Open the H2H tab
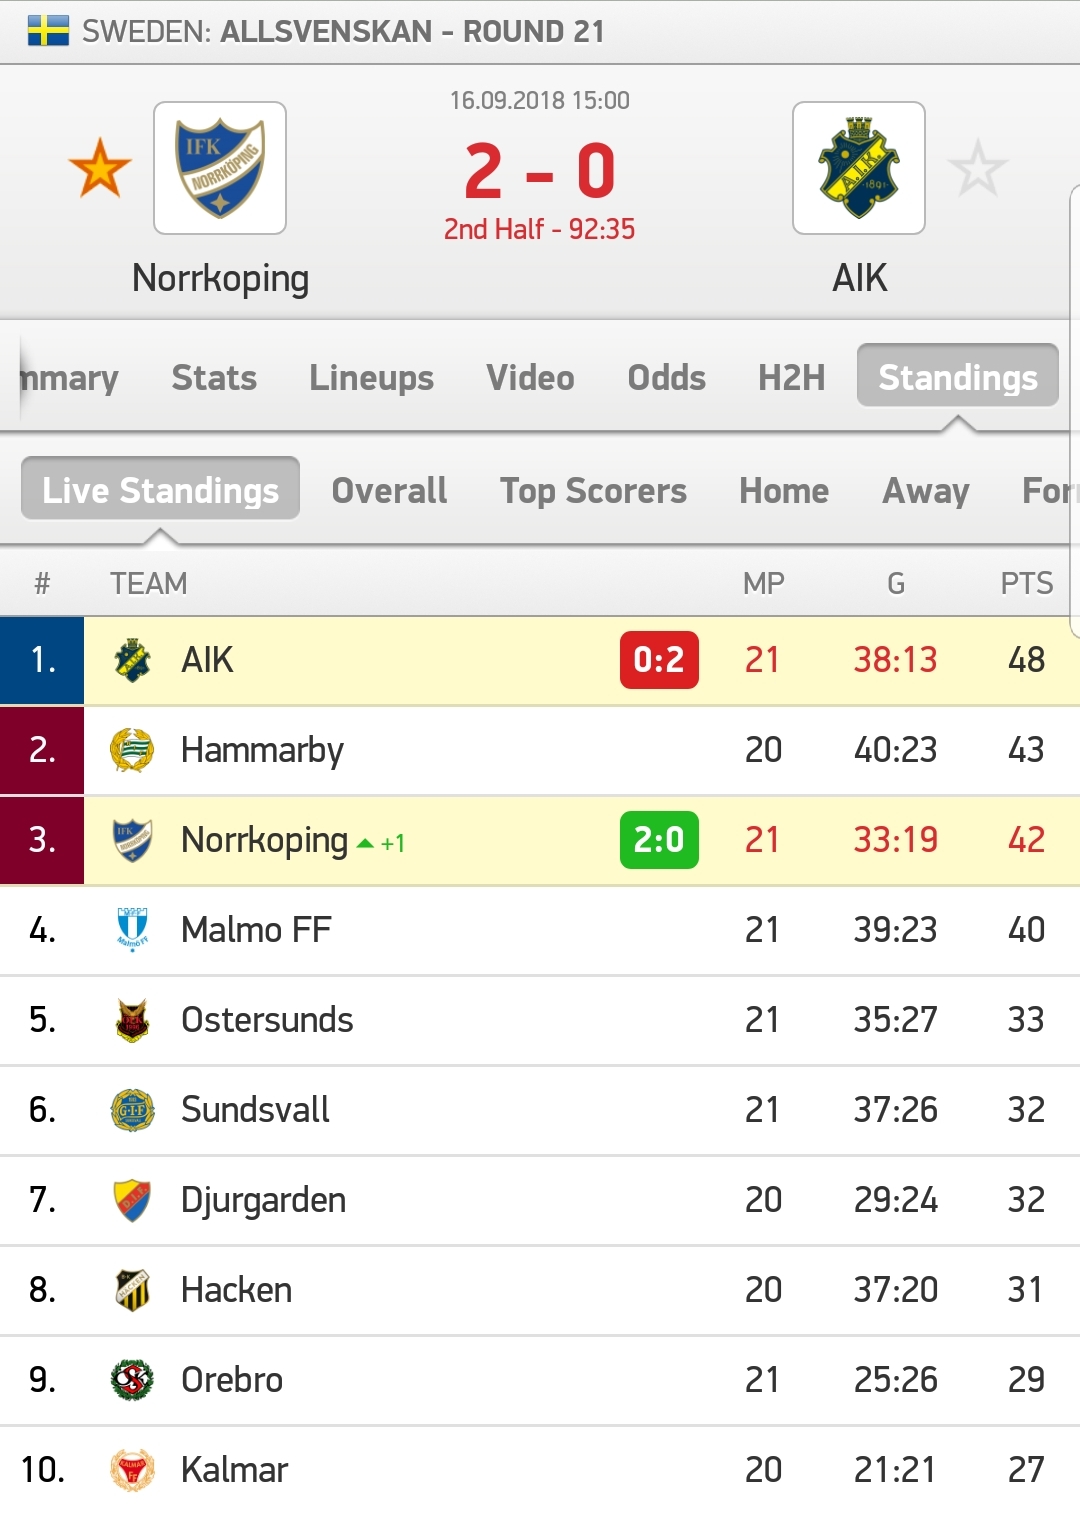 [791, 378]
